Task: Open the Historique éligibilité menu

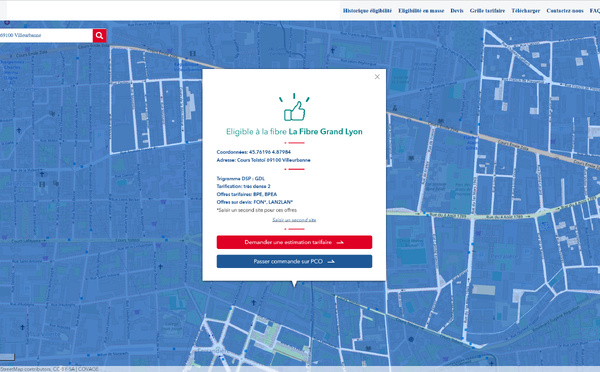Action: click(367, 11)
